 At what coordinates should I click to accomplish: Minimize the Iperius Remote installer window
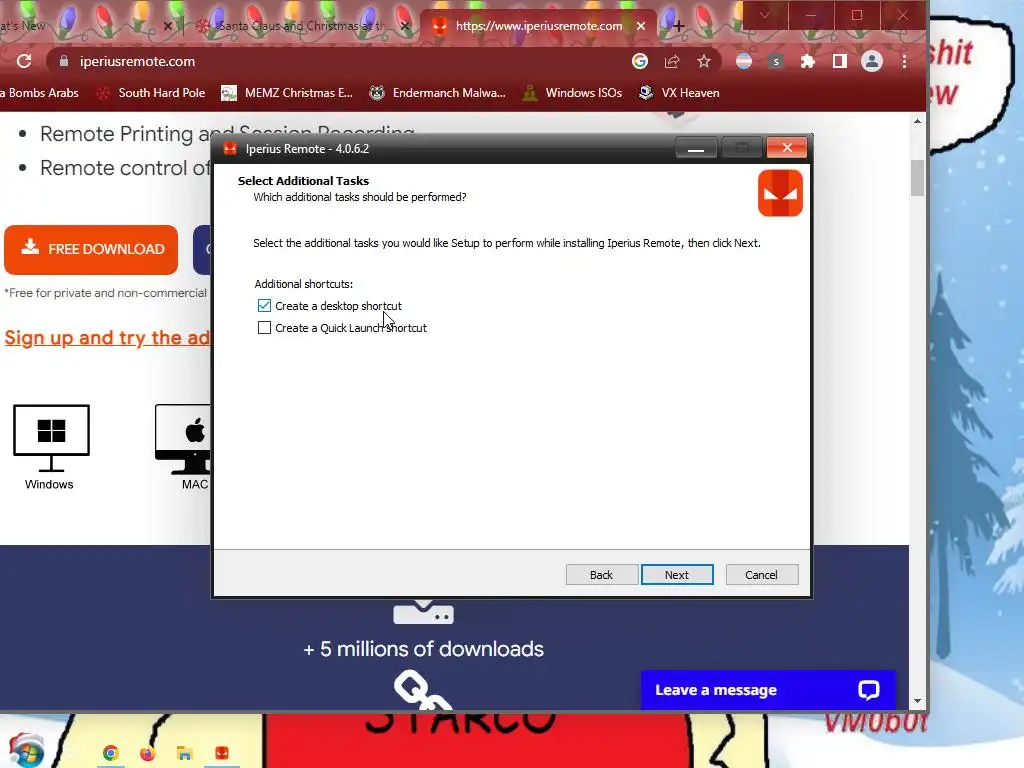[x=696, y=148]
